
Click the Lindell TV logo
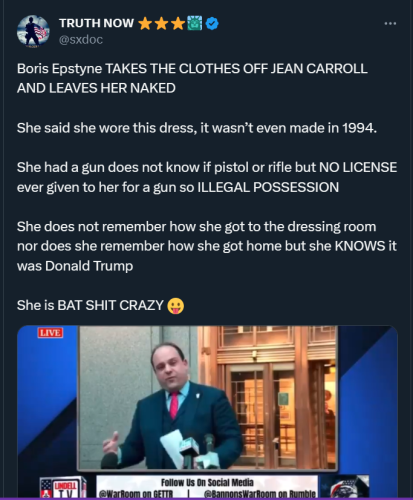[63, 487]
